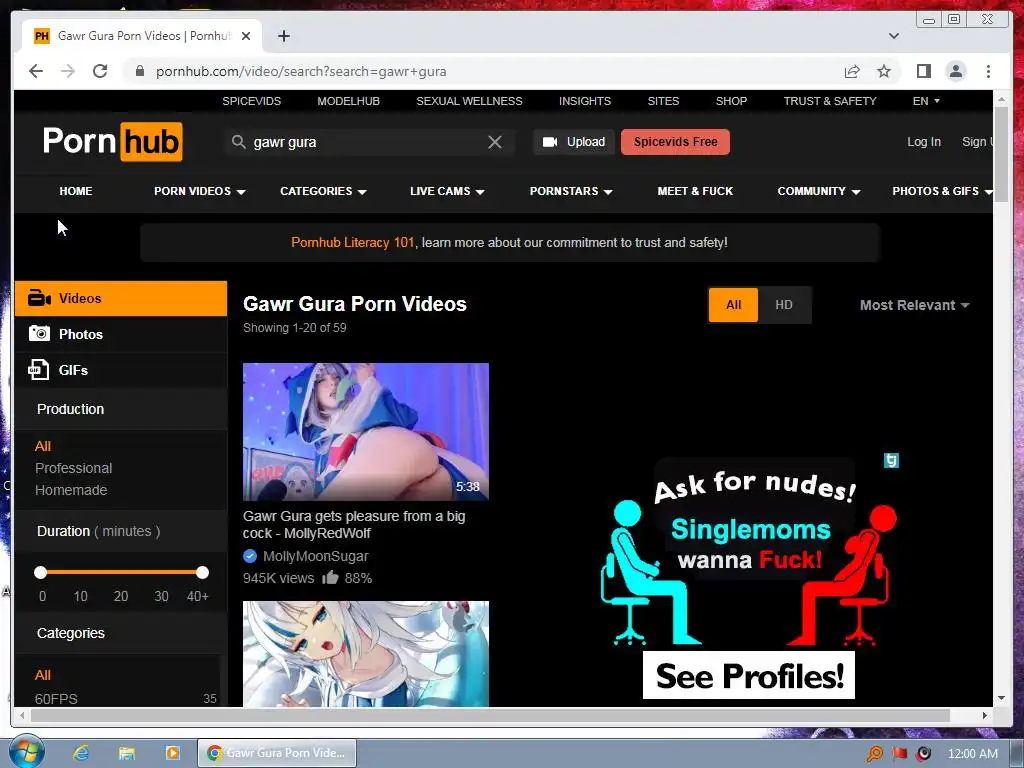This screenshot has width=1024, height=768.
Task: Close the current browser tab
Action: pos(246,36)
